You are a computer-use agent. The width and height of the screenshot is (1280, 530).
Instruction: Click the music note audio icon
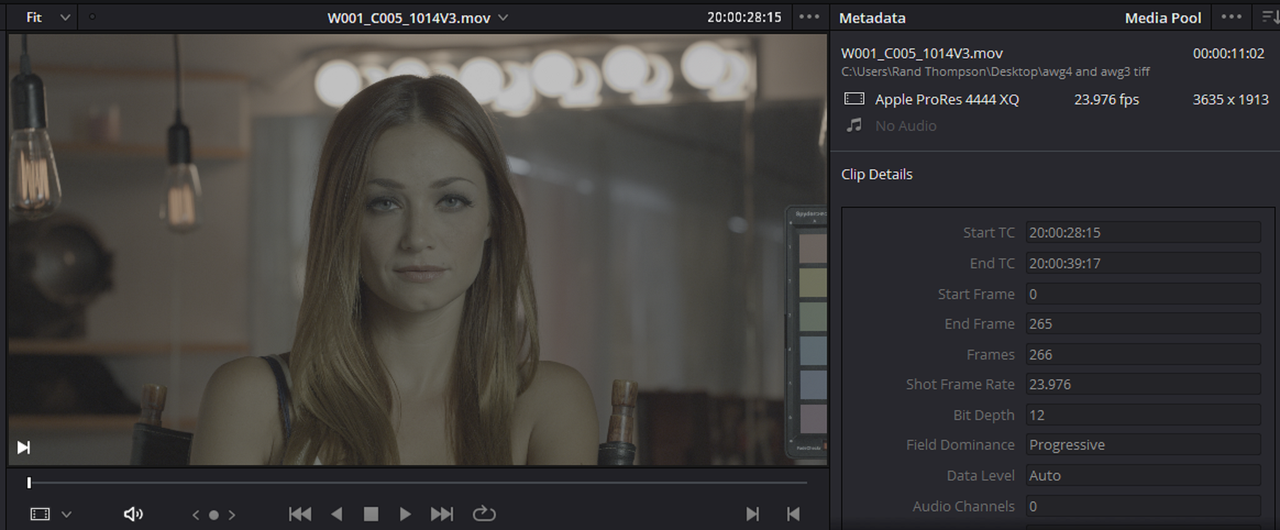(x=854, y=125)
